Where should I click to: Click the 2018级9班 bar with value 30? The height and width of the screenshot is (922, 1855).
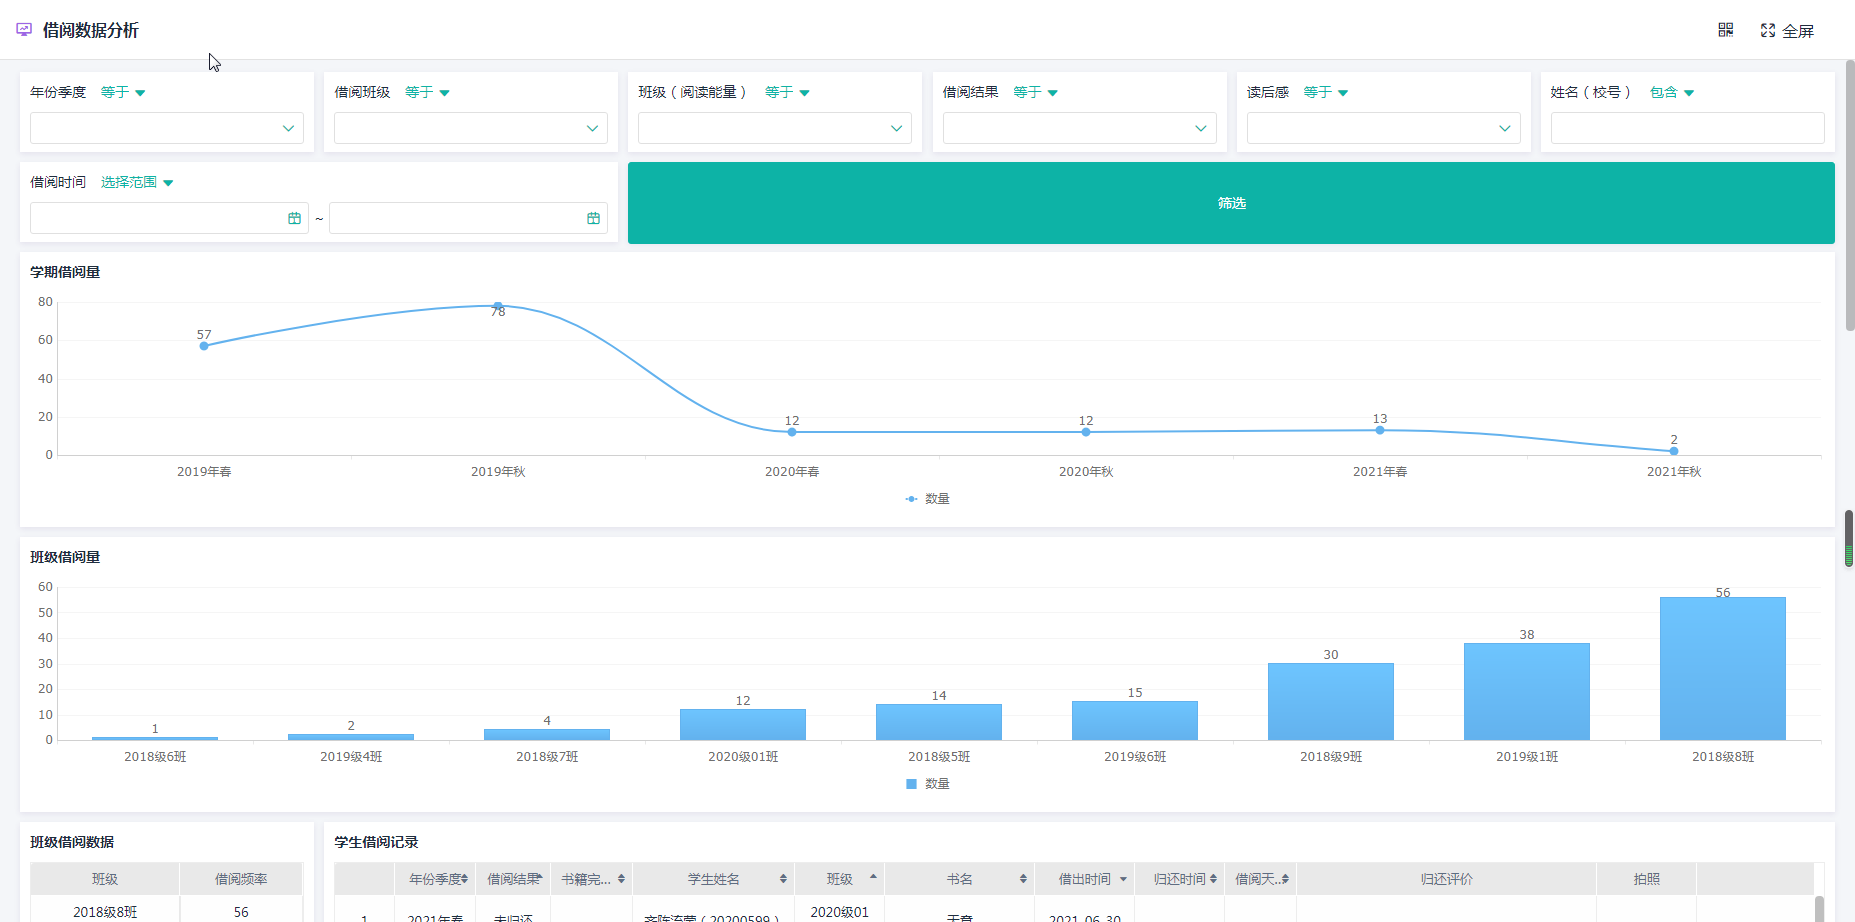[1330, 702]
